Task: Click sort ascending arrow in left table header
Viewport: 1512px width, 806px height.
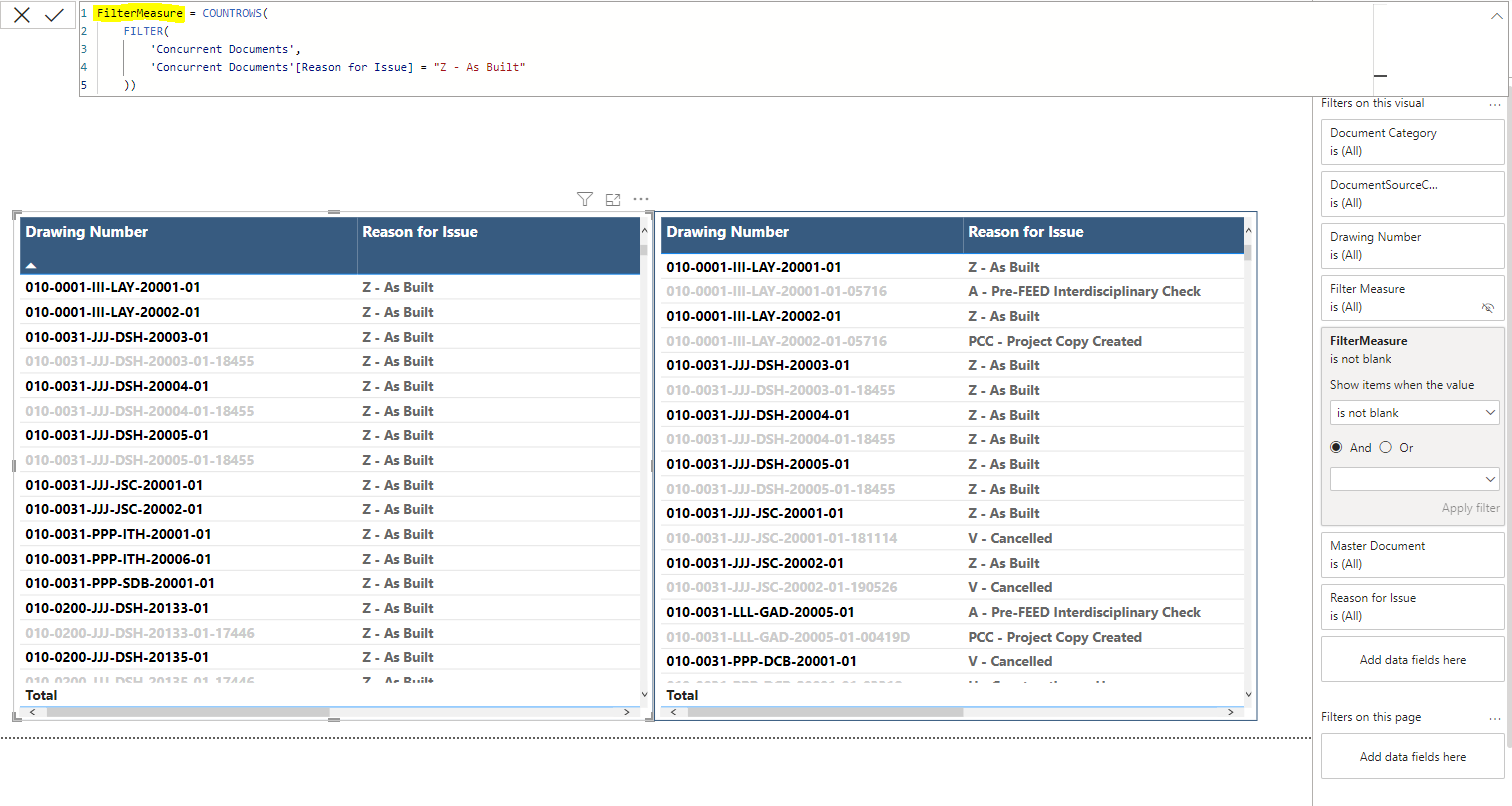Action: coord(31,266)
